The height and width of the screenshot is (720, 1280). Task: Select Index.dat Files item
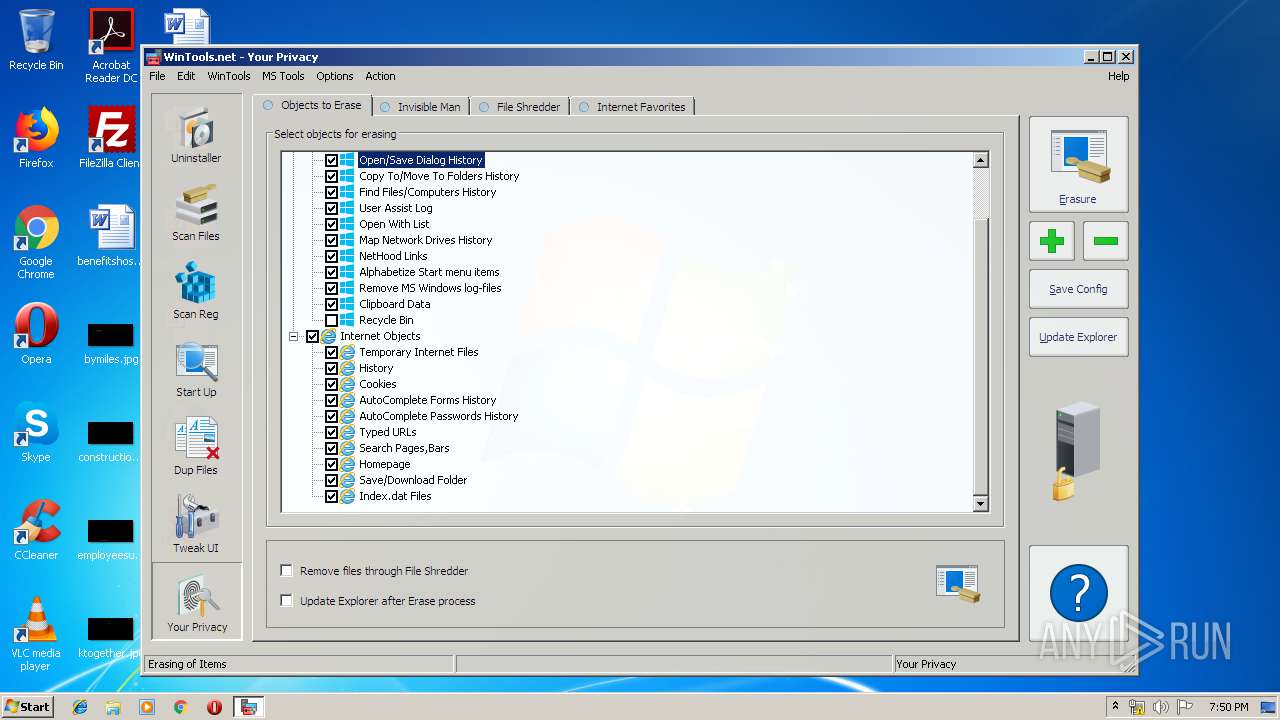pos(395,496)
